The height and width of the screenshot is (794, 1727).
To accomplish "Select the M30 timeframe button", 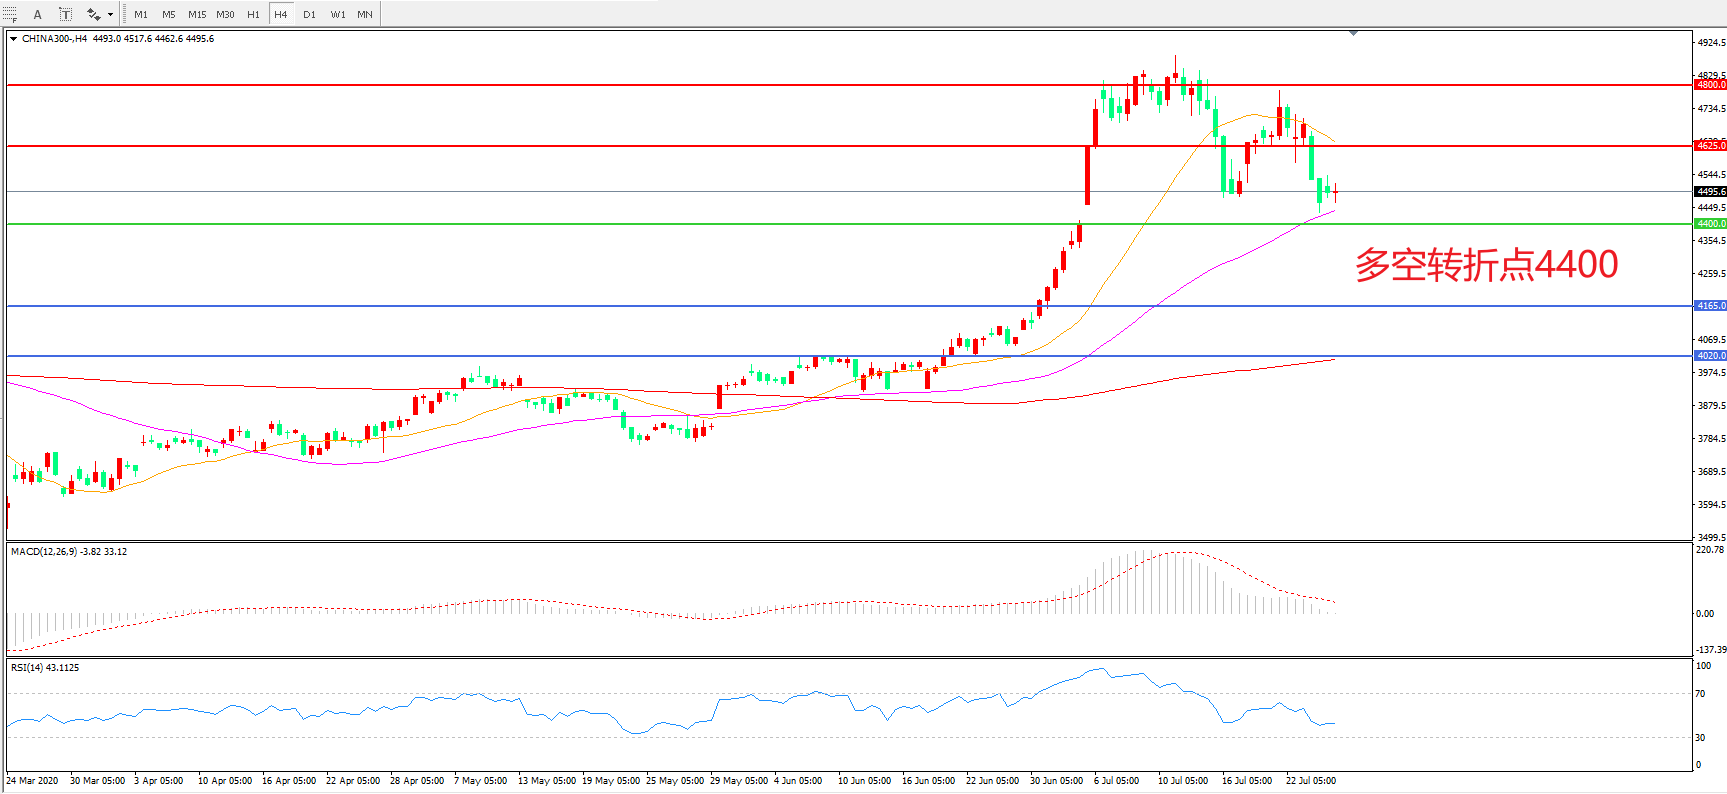I will [x=226, y=14].
